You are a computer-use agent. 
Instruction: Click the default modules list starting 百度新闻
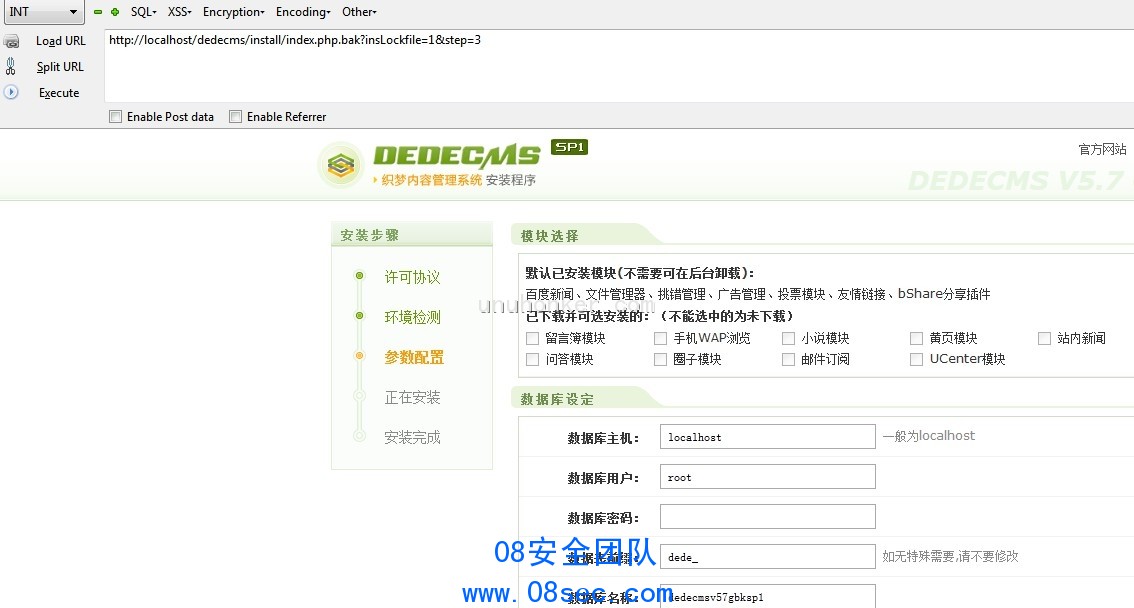(758, 294)
